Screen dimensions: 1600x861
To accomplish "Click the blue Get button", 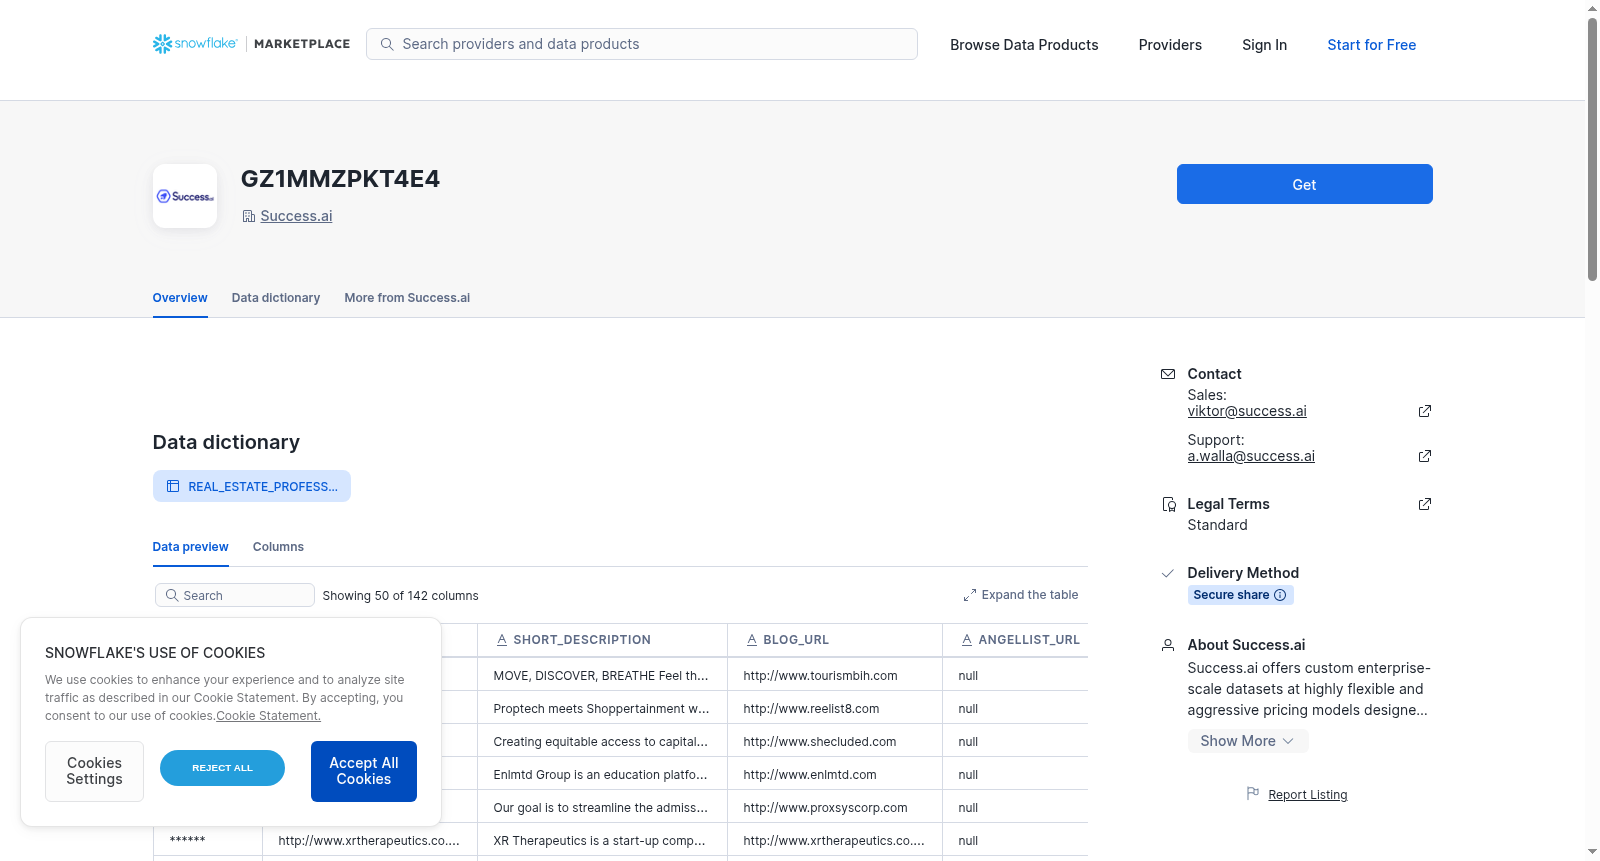I will click(x=1304, y=184).
